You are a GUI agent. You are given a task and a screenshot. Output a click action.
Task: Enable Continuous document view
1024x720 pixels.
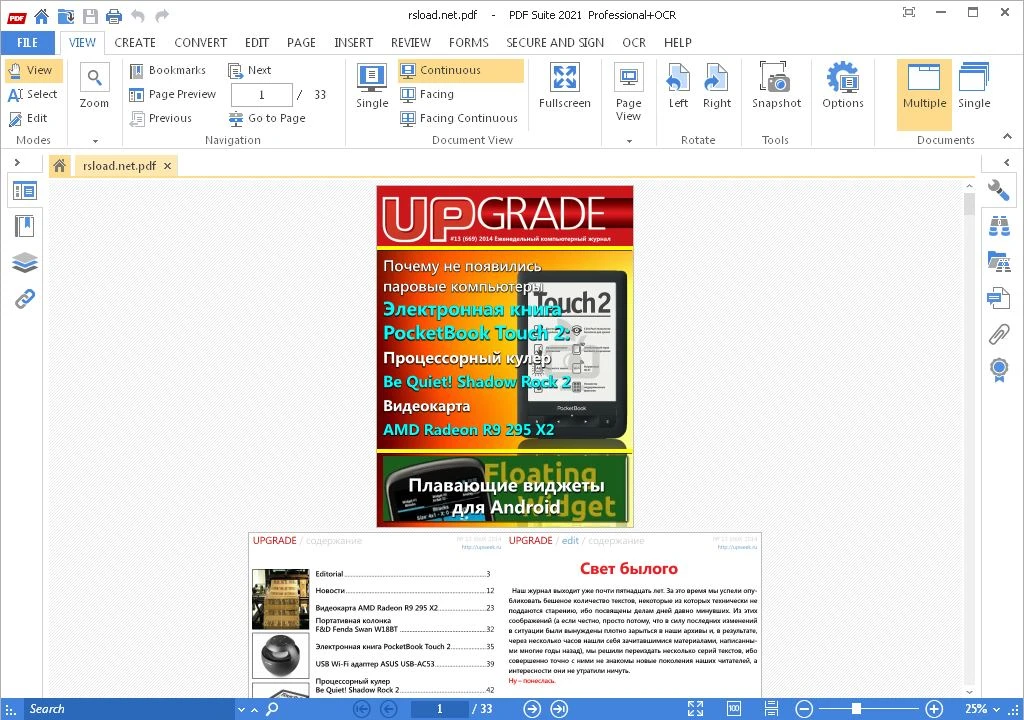[460, 70]
